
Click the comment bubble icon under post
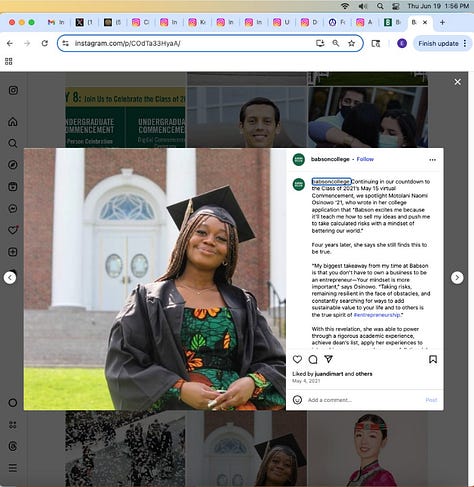pyautogui.click(x=313, y=359)
